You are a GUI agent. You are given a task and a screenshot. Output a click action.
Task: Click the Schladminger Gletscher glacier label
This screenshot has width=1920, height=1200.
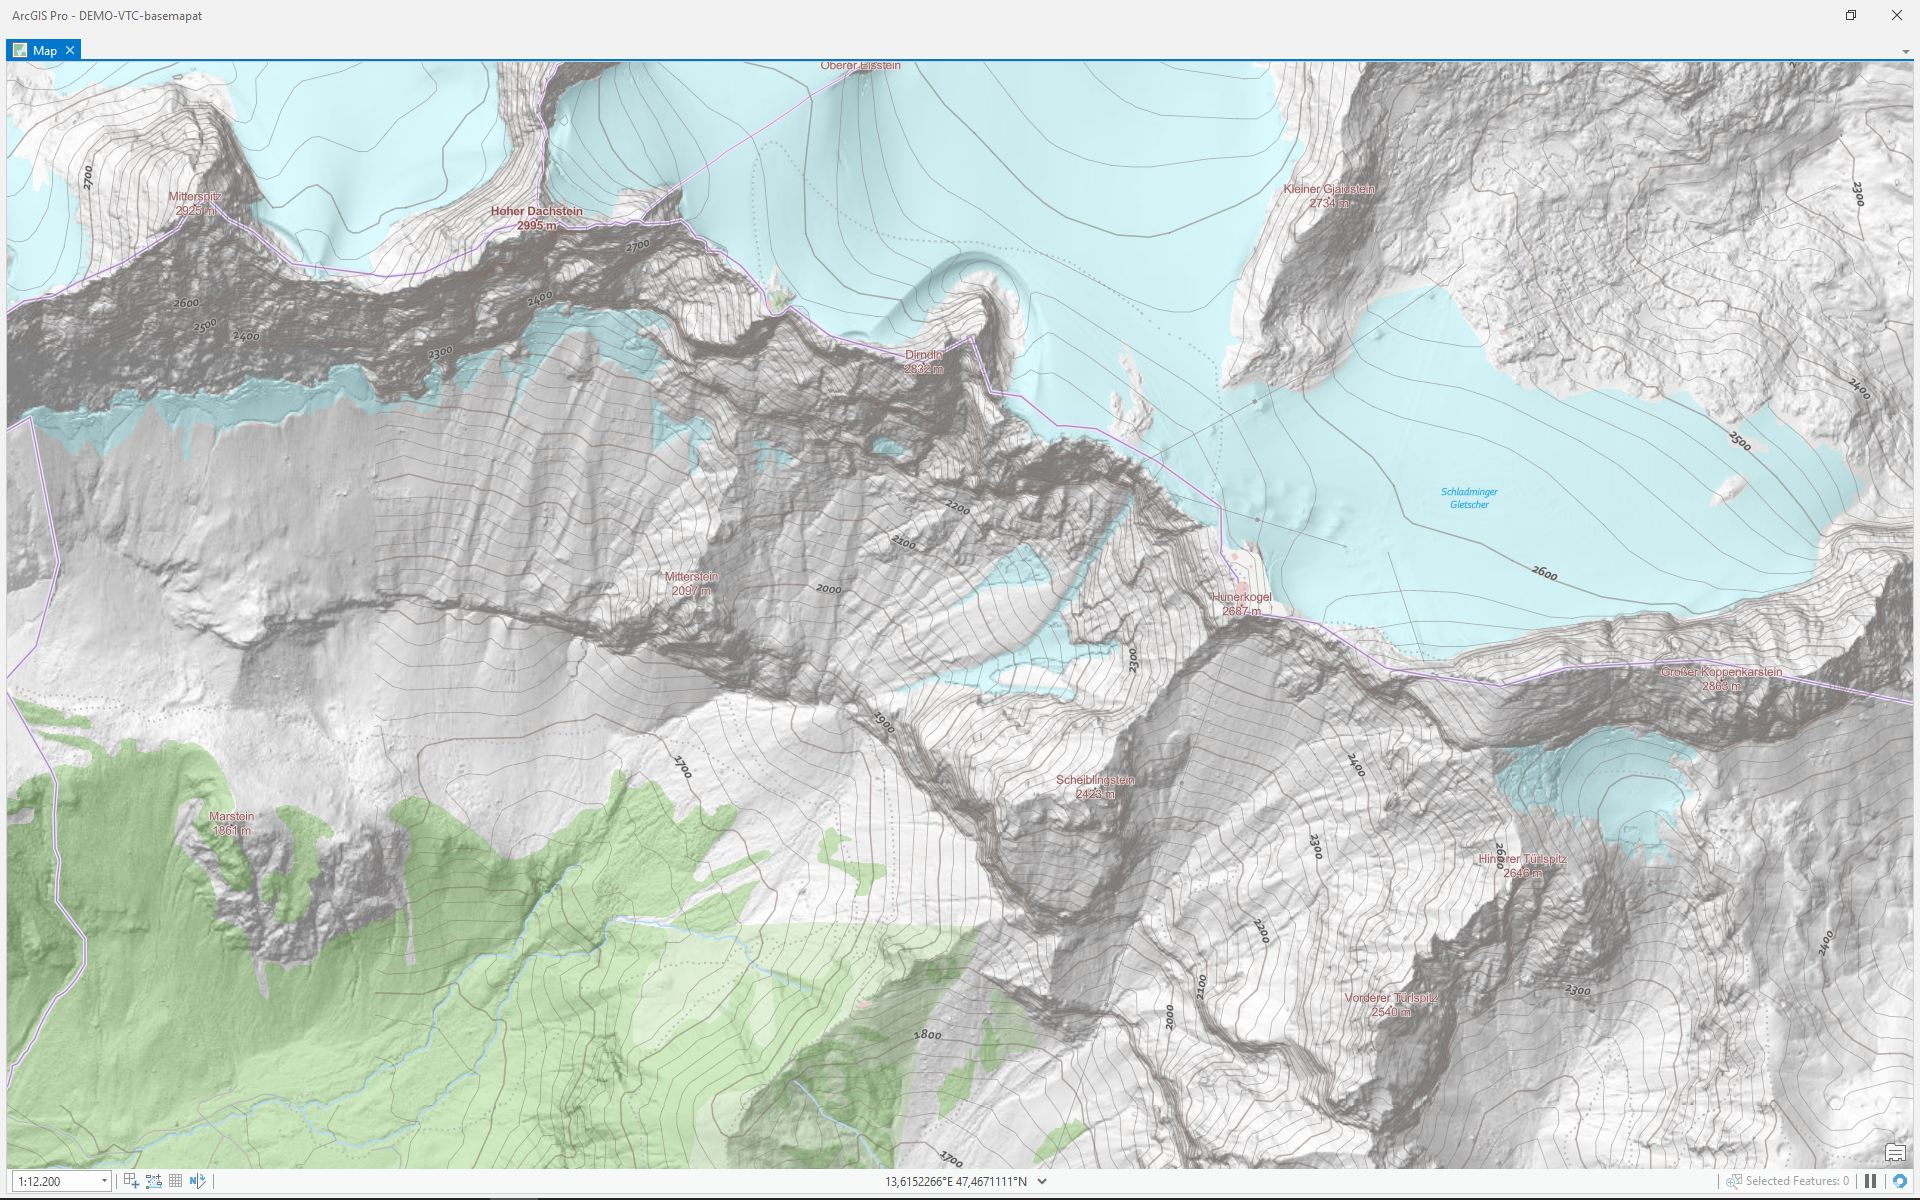(1469, 498)
